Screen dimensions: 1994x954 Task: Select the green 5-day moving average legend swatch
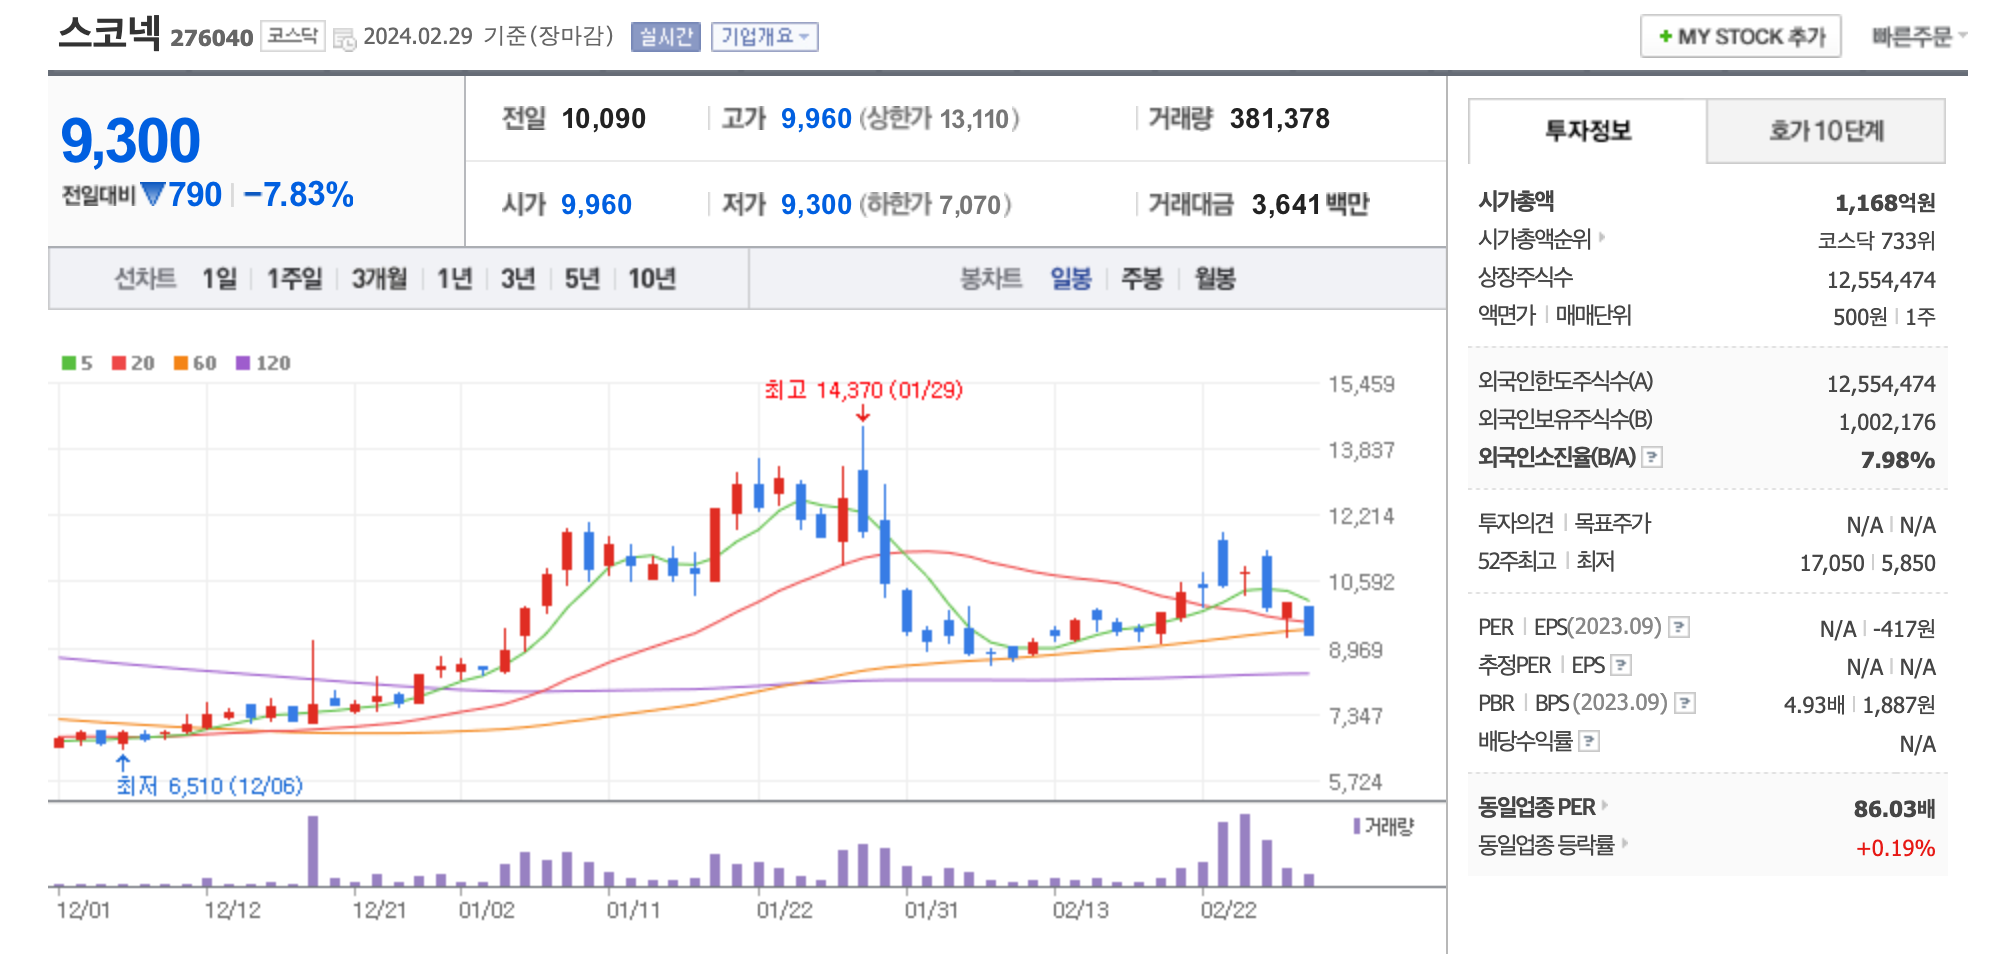[x=67, y=362]
